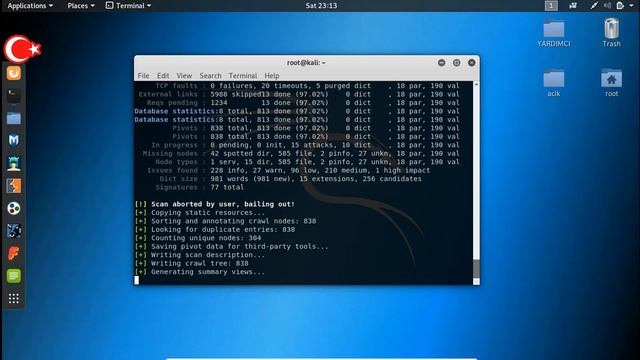
Task: Open the terminal Edit menu
Action: [163, 76]
